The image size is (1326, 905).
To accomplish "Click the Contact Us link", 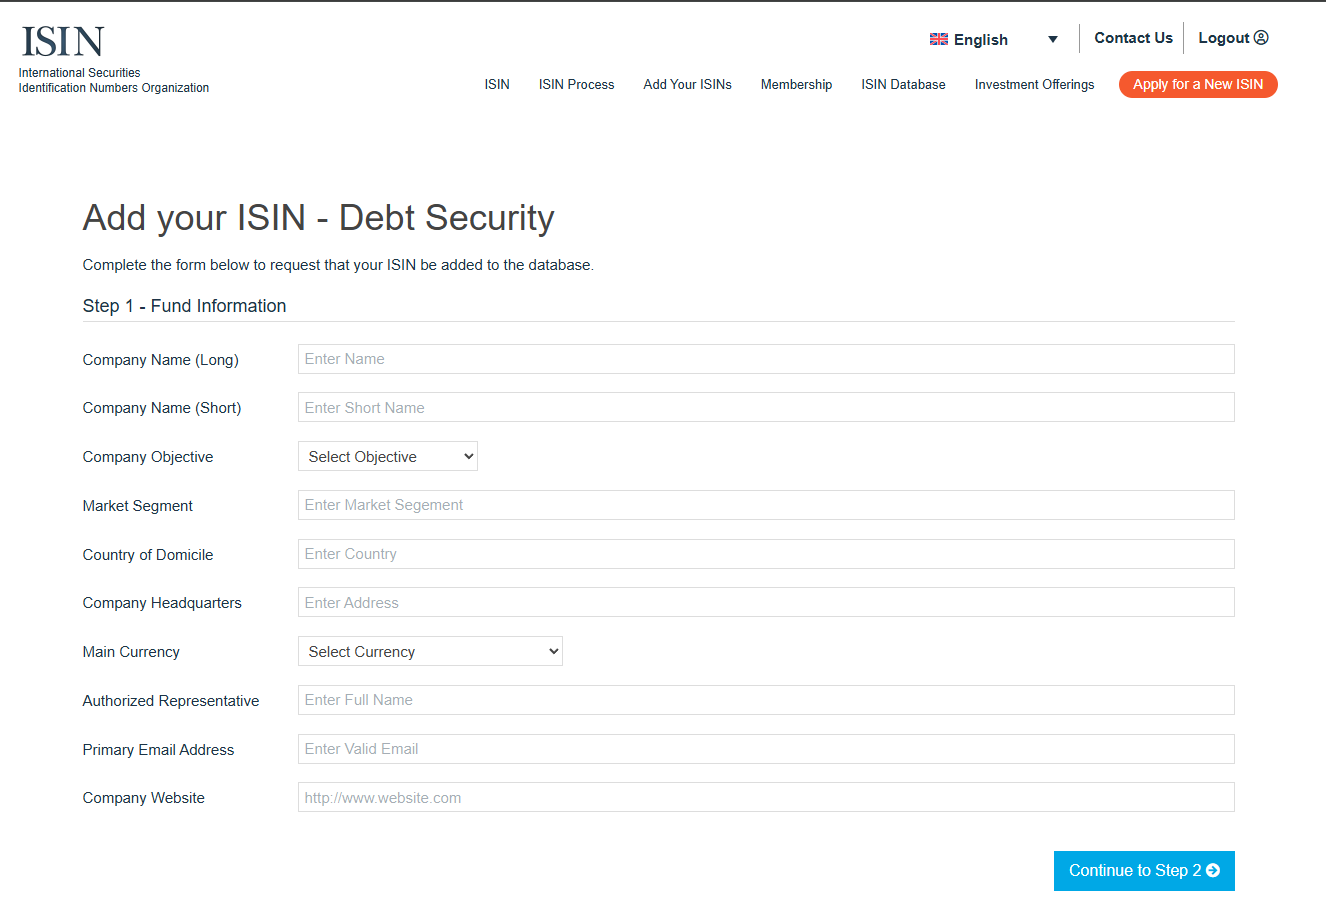I will (x=1134, y=38).
